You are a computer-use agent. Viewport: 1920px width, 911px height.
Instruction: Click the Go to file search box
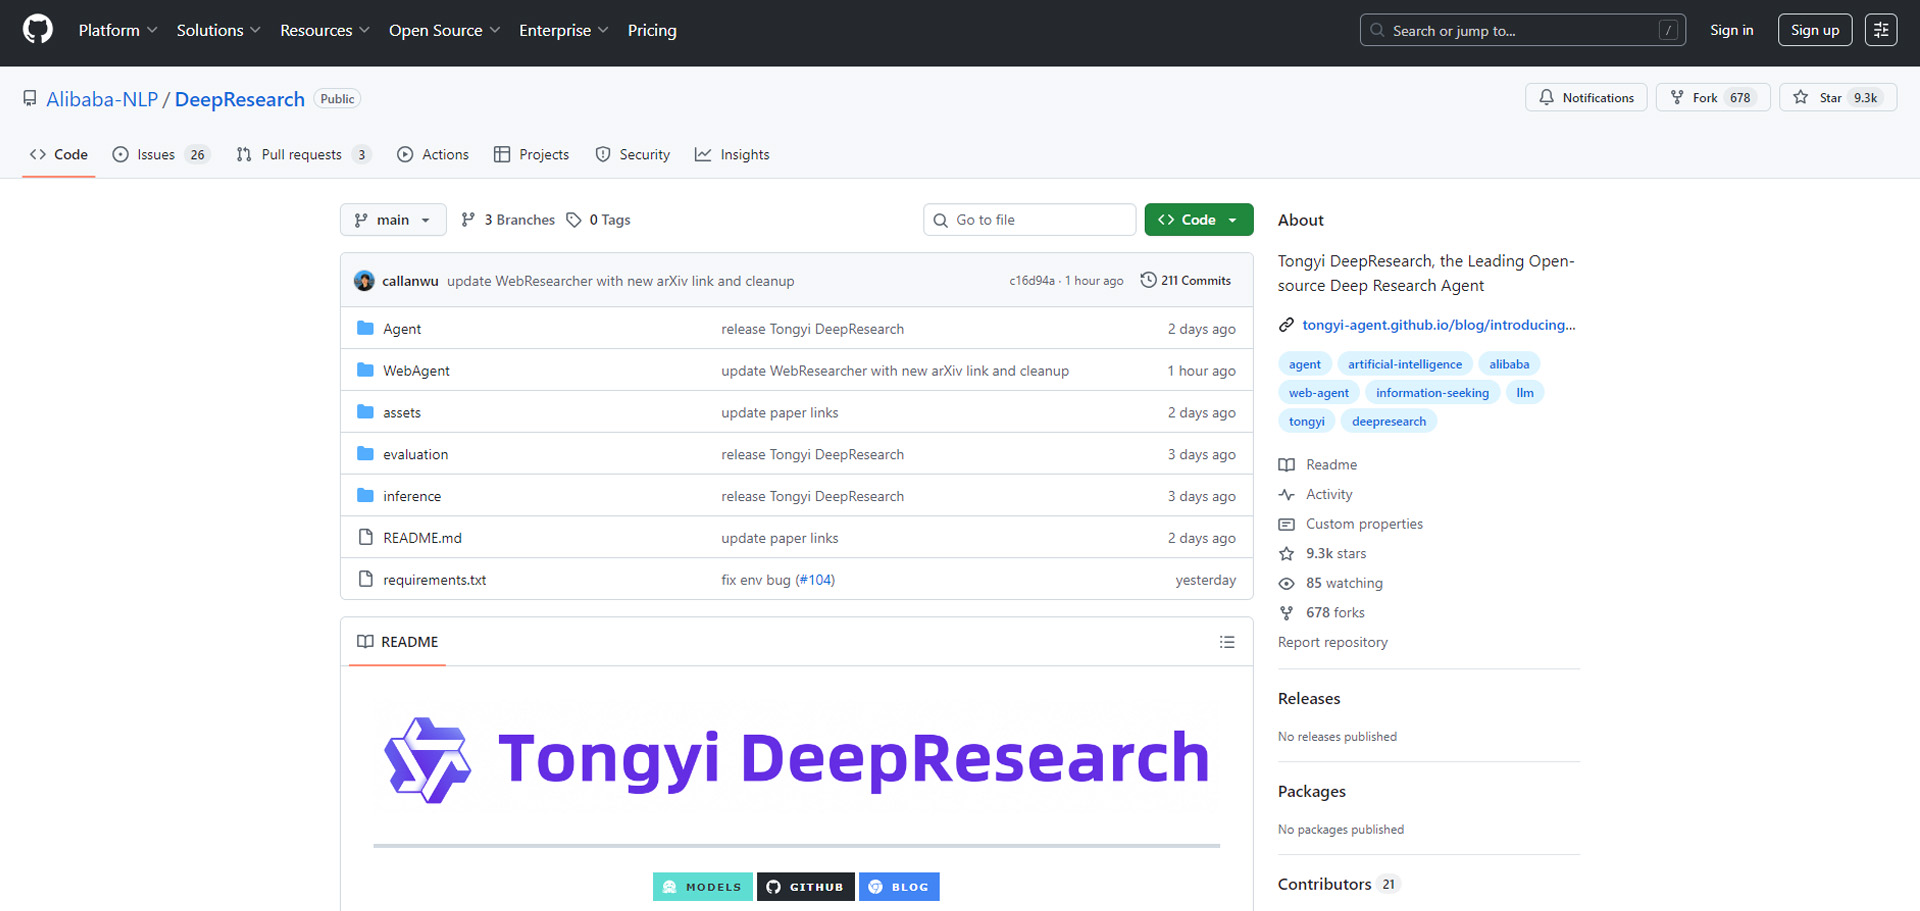click(x=1029, y=220)
